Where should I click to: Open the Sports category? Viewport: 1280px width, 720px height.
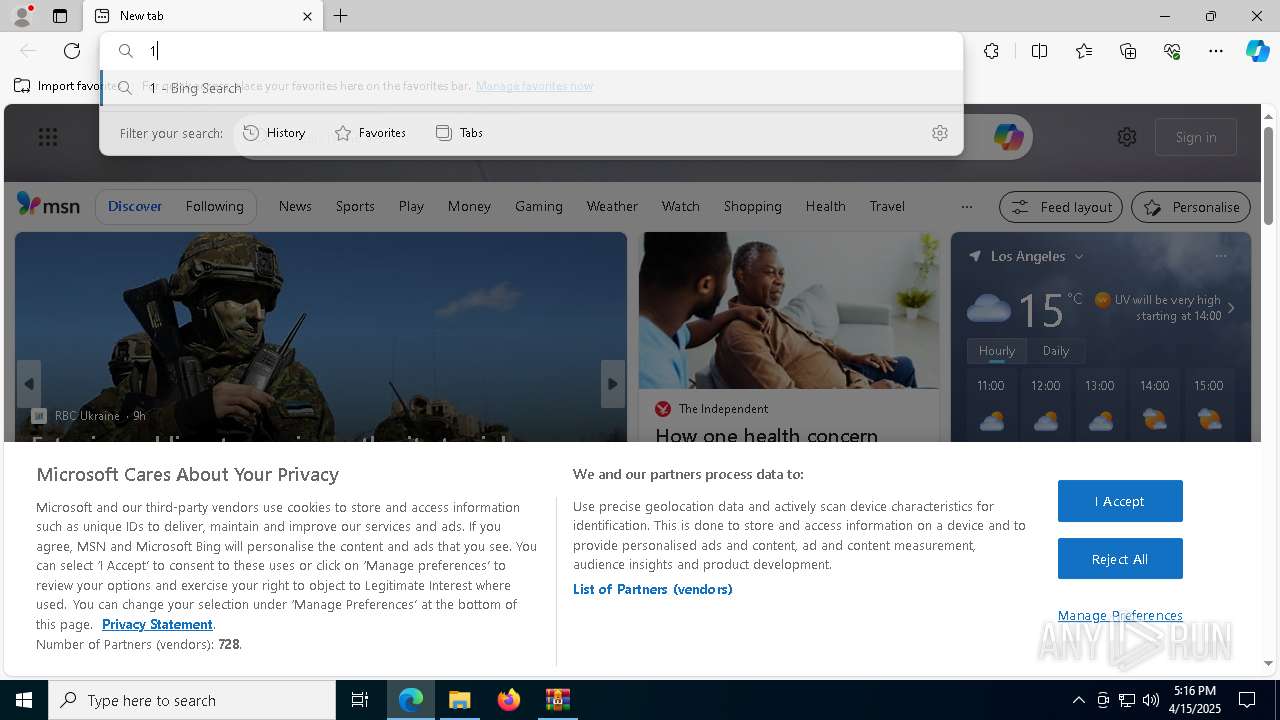[x=355, y=206]
